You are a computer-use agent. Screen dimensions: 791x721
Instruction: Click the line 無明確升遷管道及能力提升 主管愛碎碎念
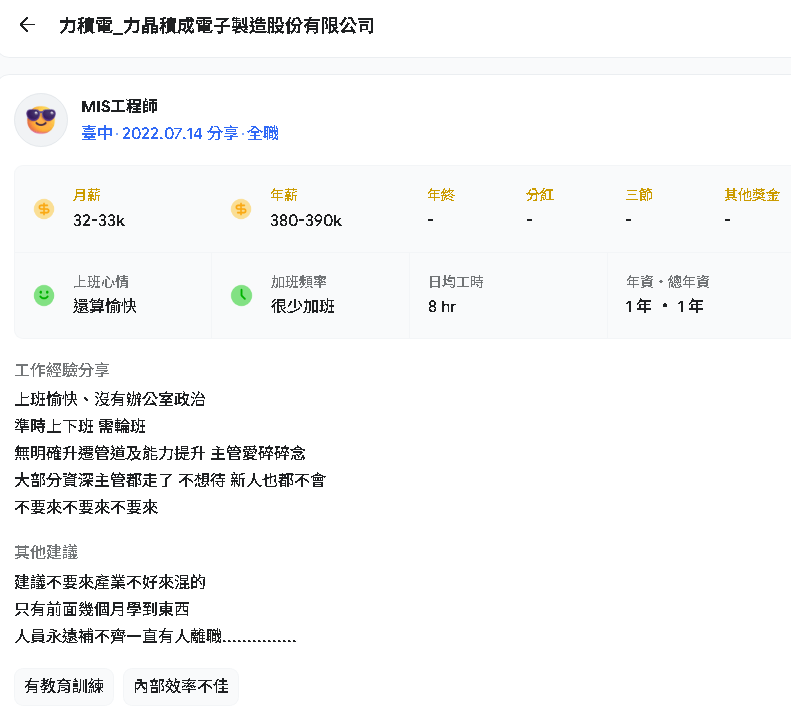click(x=160, y=453)
